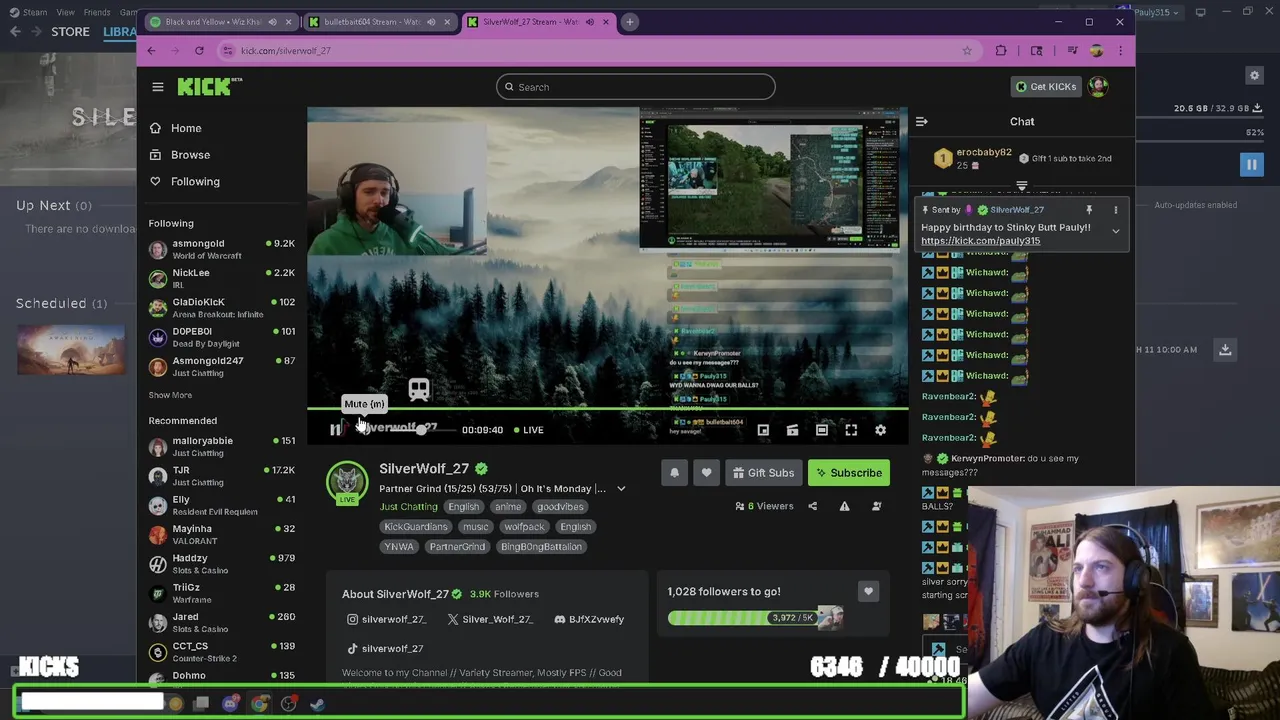Open Haddzy Slots & Casino channel
This screenshot has width=1280, height=720.
point(221,564)
